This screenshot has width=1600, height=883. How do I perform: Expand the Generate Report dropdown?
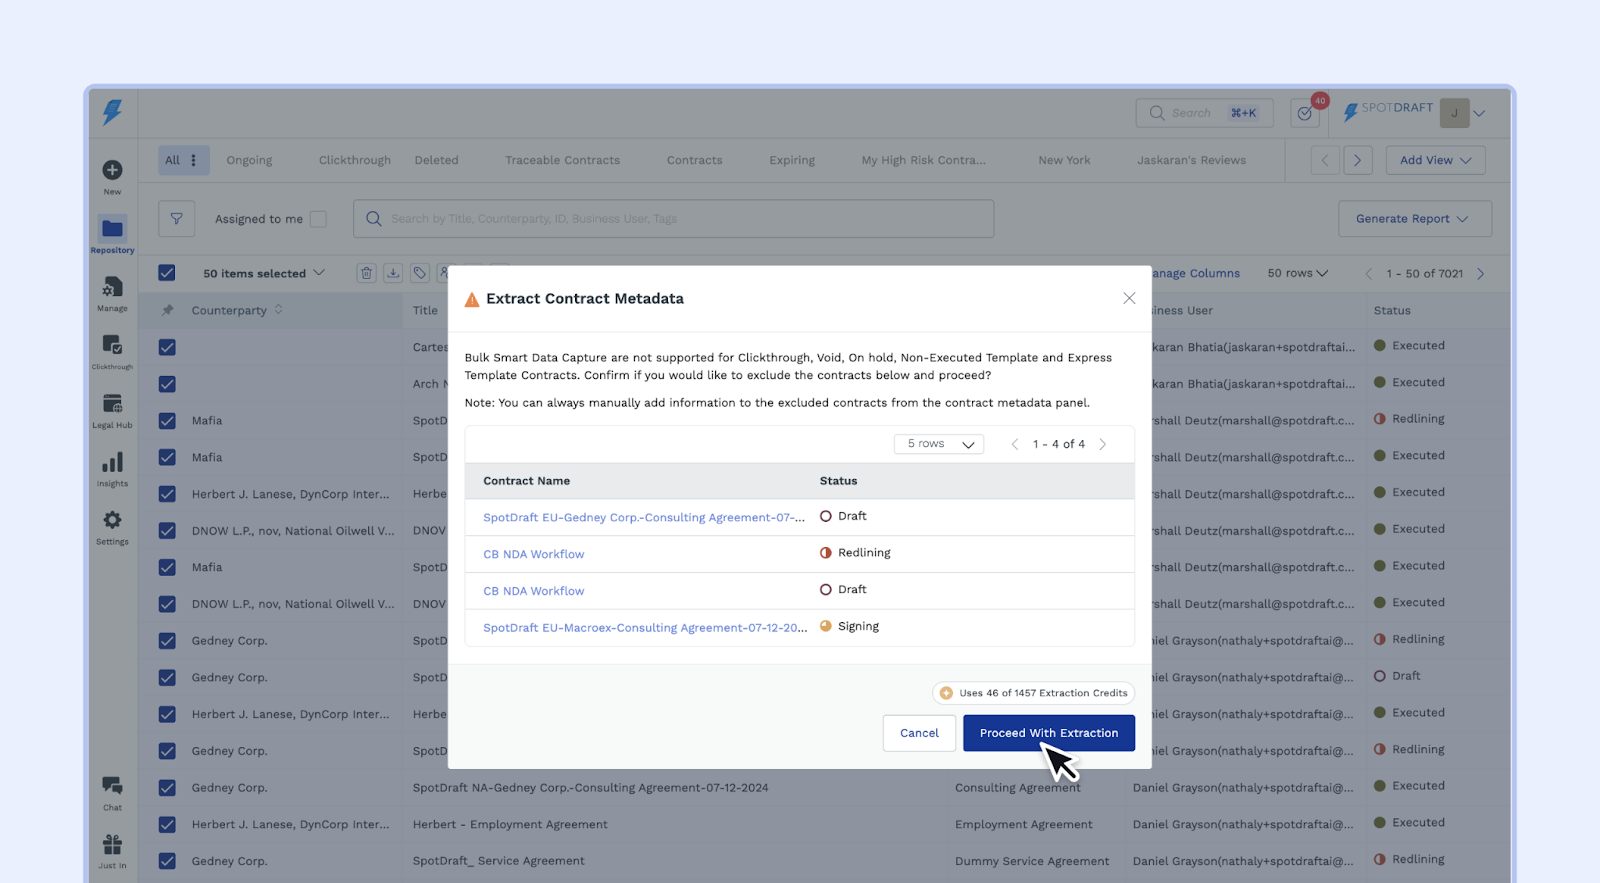[x=1414, y=219]
